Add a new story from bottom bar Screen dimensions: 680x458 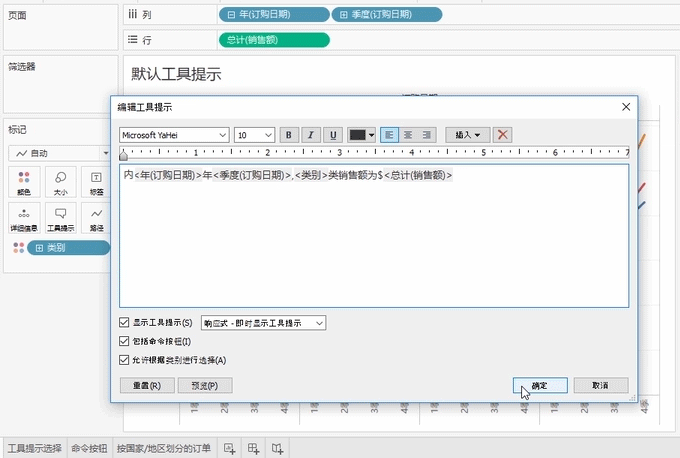(x=277, y=448)
